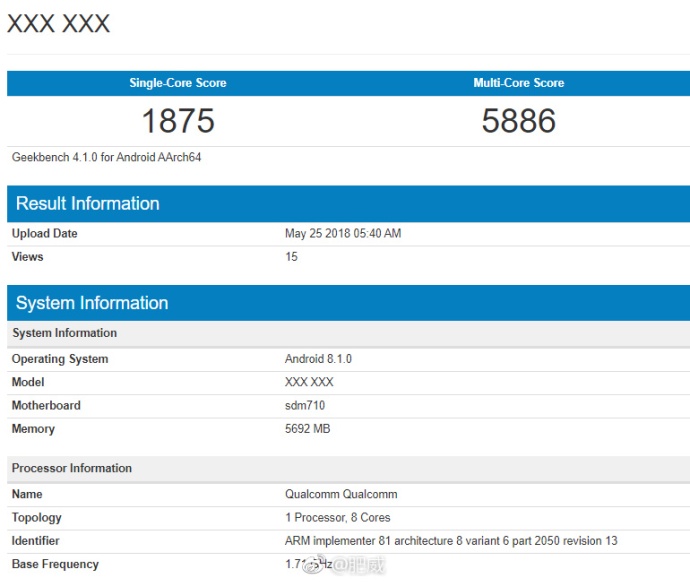Click the Views row label
The width and height of the screenshot is (690, 582).
27,257
